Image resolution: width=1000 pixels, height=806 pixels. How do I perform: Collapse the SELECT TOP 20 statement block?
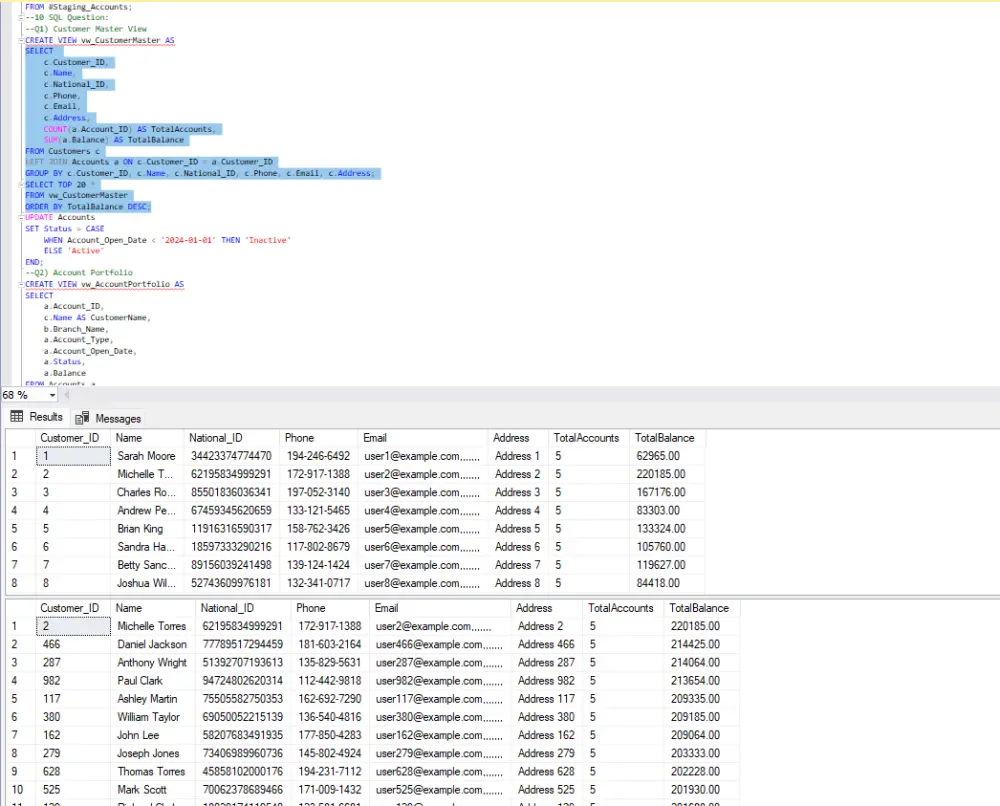pos(21,184)
